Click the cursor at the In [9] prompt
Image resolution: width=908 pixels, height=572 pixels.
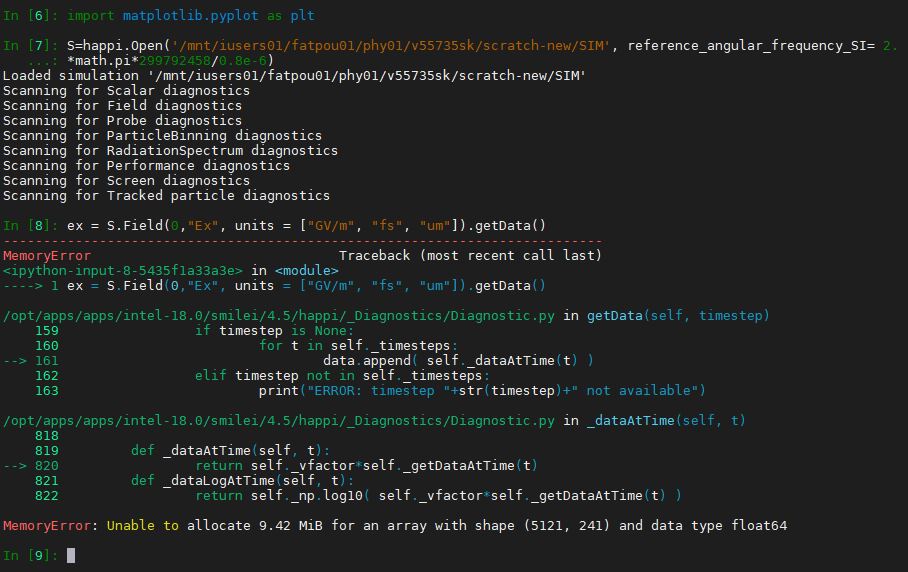(x=71, y=555)
